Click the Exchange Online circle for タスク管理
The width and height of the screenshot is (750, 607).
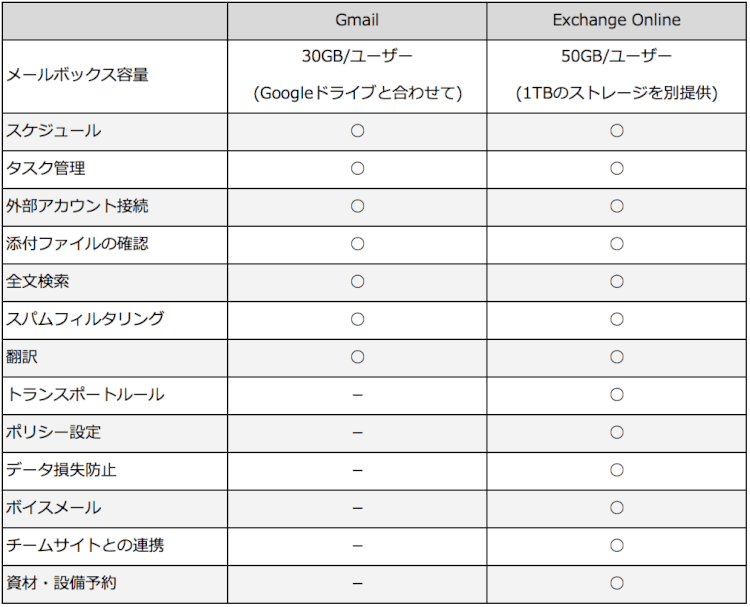tap(617, 168)
